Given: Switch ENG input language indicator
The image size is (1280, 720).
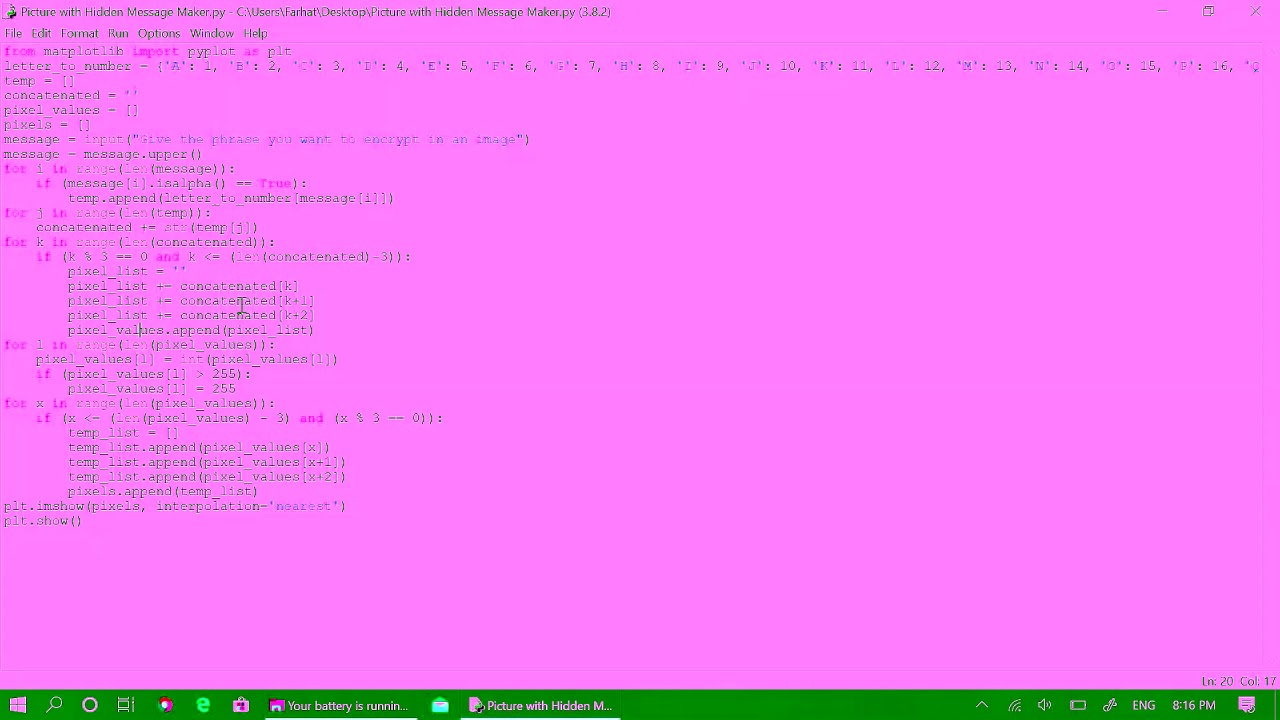Looking at the screenshot, I should point(1144,705).
